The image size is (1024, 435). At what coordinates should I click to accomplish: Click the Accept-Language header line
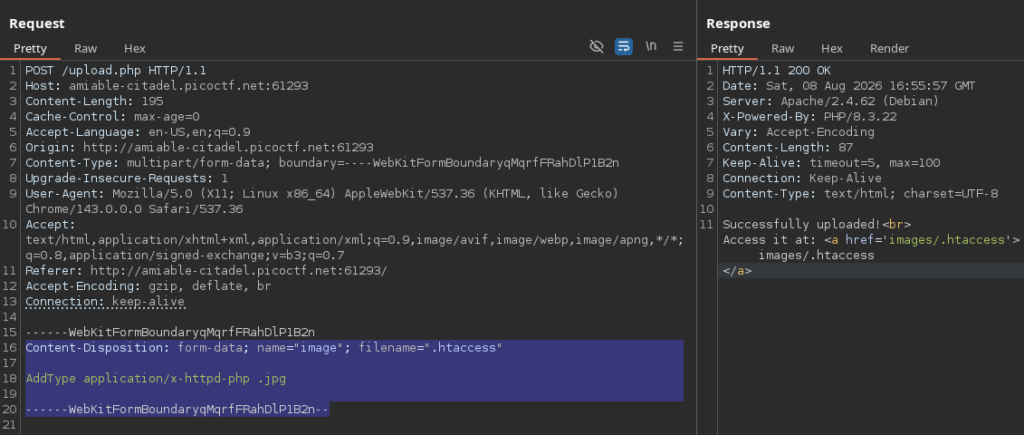tap(138, 132)
